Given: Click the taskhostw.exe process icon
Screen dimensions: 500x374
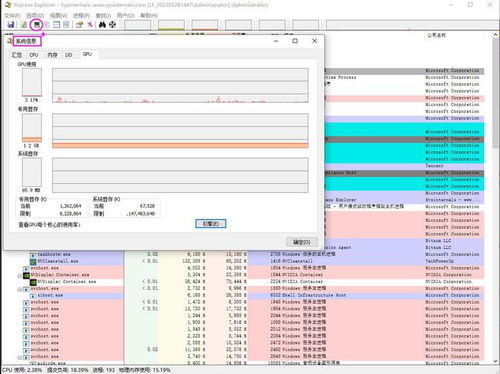Looking at the screenshot, I should click(33, 255).
